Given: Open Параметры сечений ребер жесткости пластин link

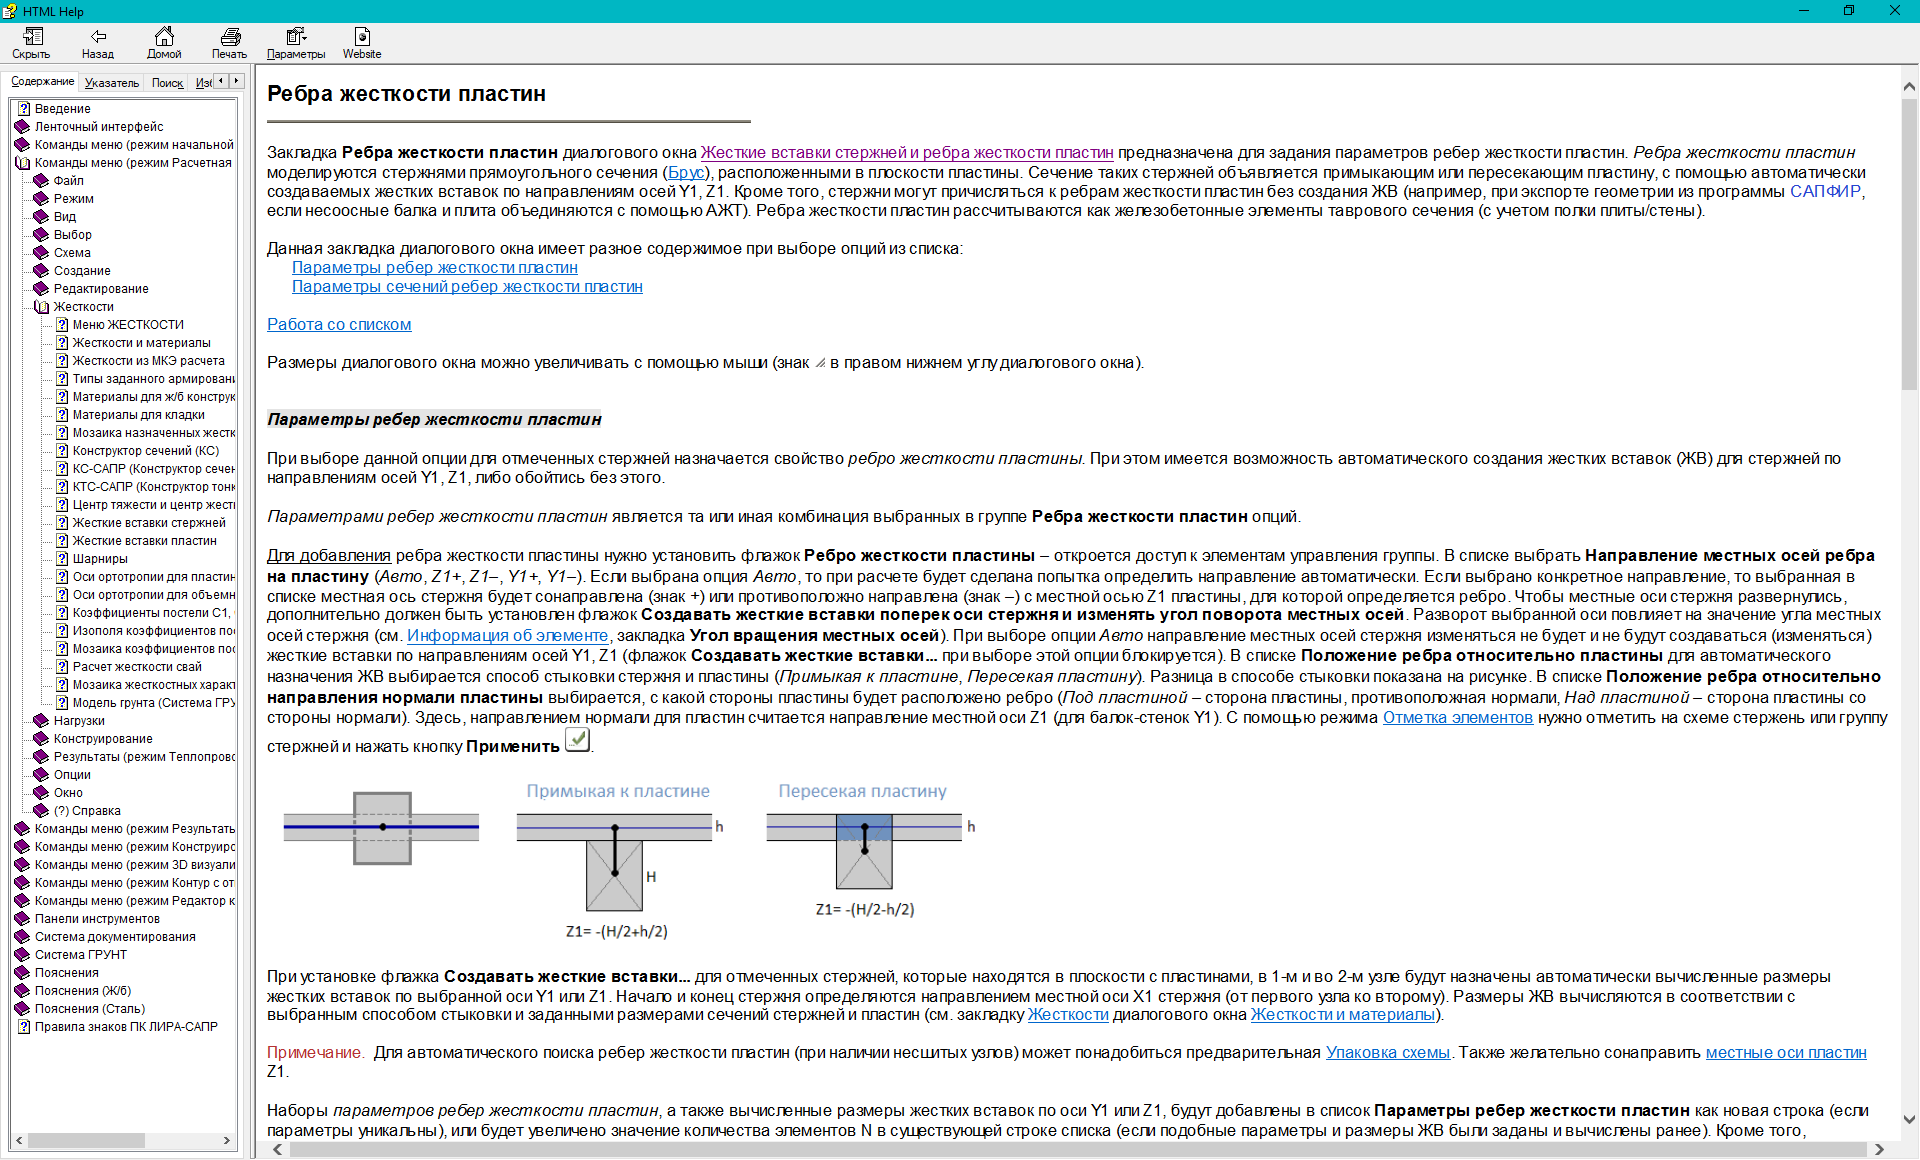Looking at the screenshot, I should click(467, 286).
